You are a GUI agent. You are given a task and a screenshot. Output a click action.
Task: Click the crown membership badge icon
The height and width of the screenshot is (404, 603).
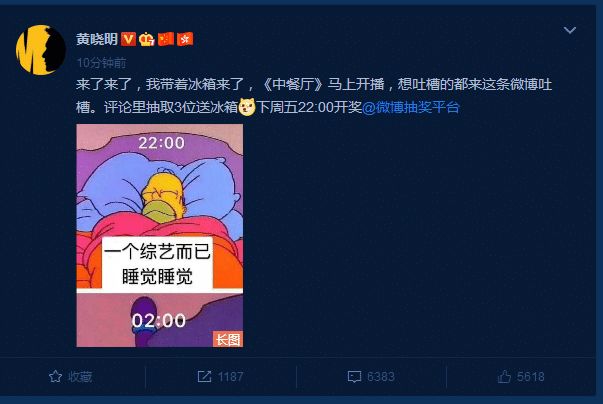pos(147,39)
